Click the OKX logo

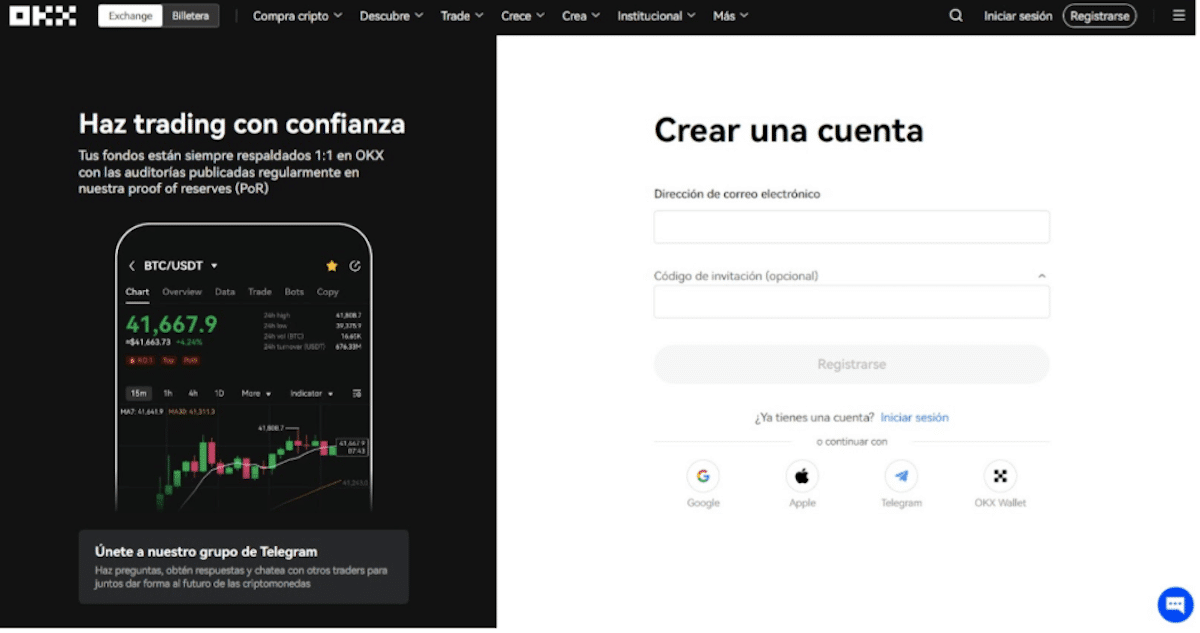(42, 15)
